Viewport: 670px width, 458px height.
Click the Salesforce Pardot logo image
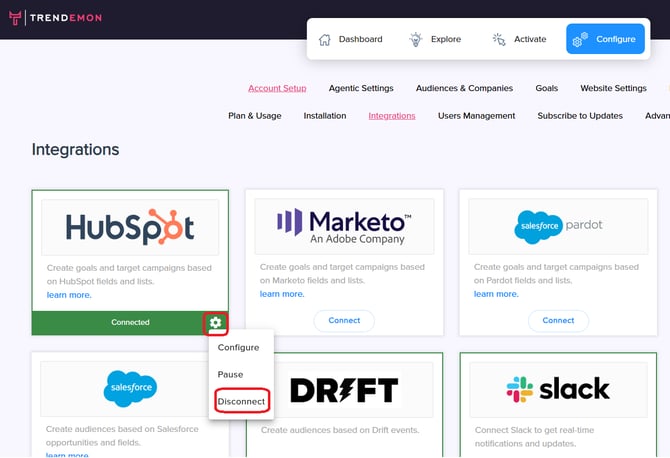[x=558, y=226]
